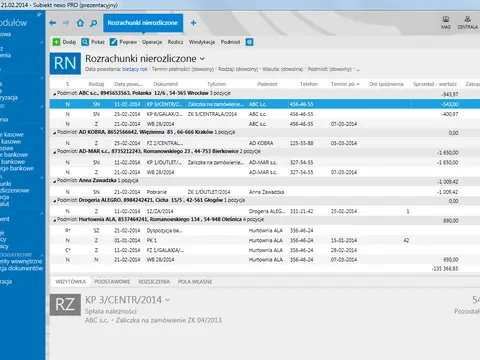The image size is (480, 360).
Task: Open the MAG warehouse icon
Action: click(446, 23)
